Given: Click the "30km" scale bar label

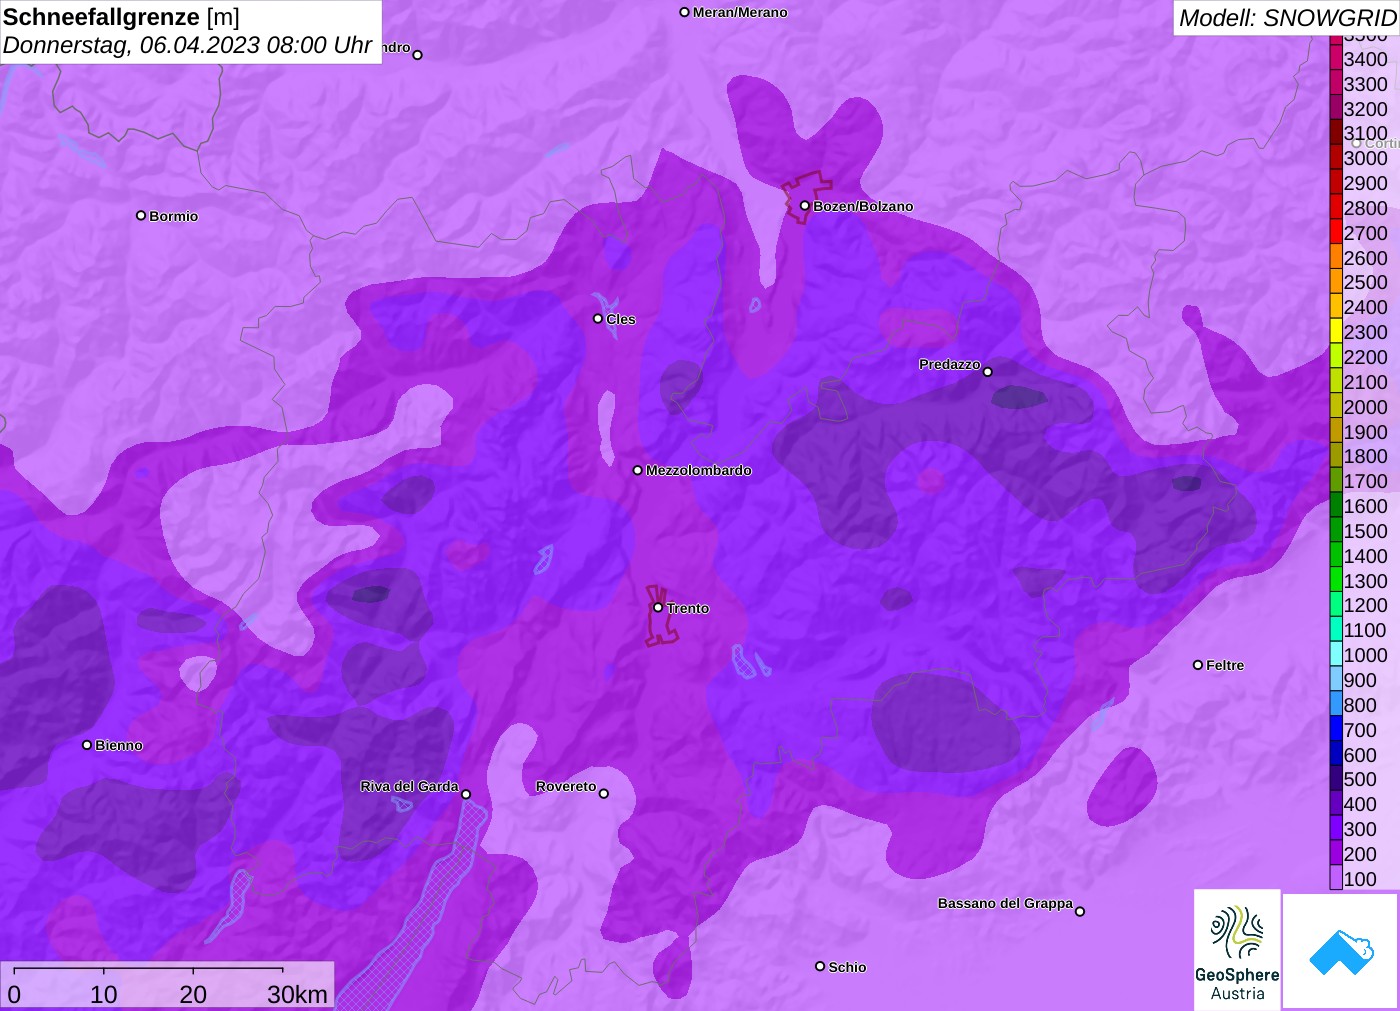Looking at the screenshot, I should coord(297,994).
